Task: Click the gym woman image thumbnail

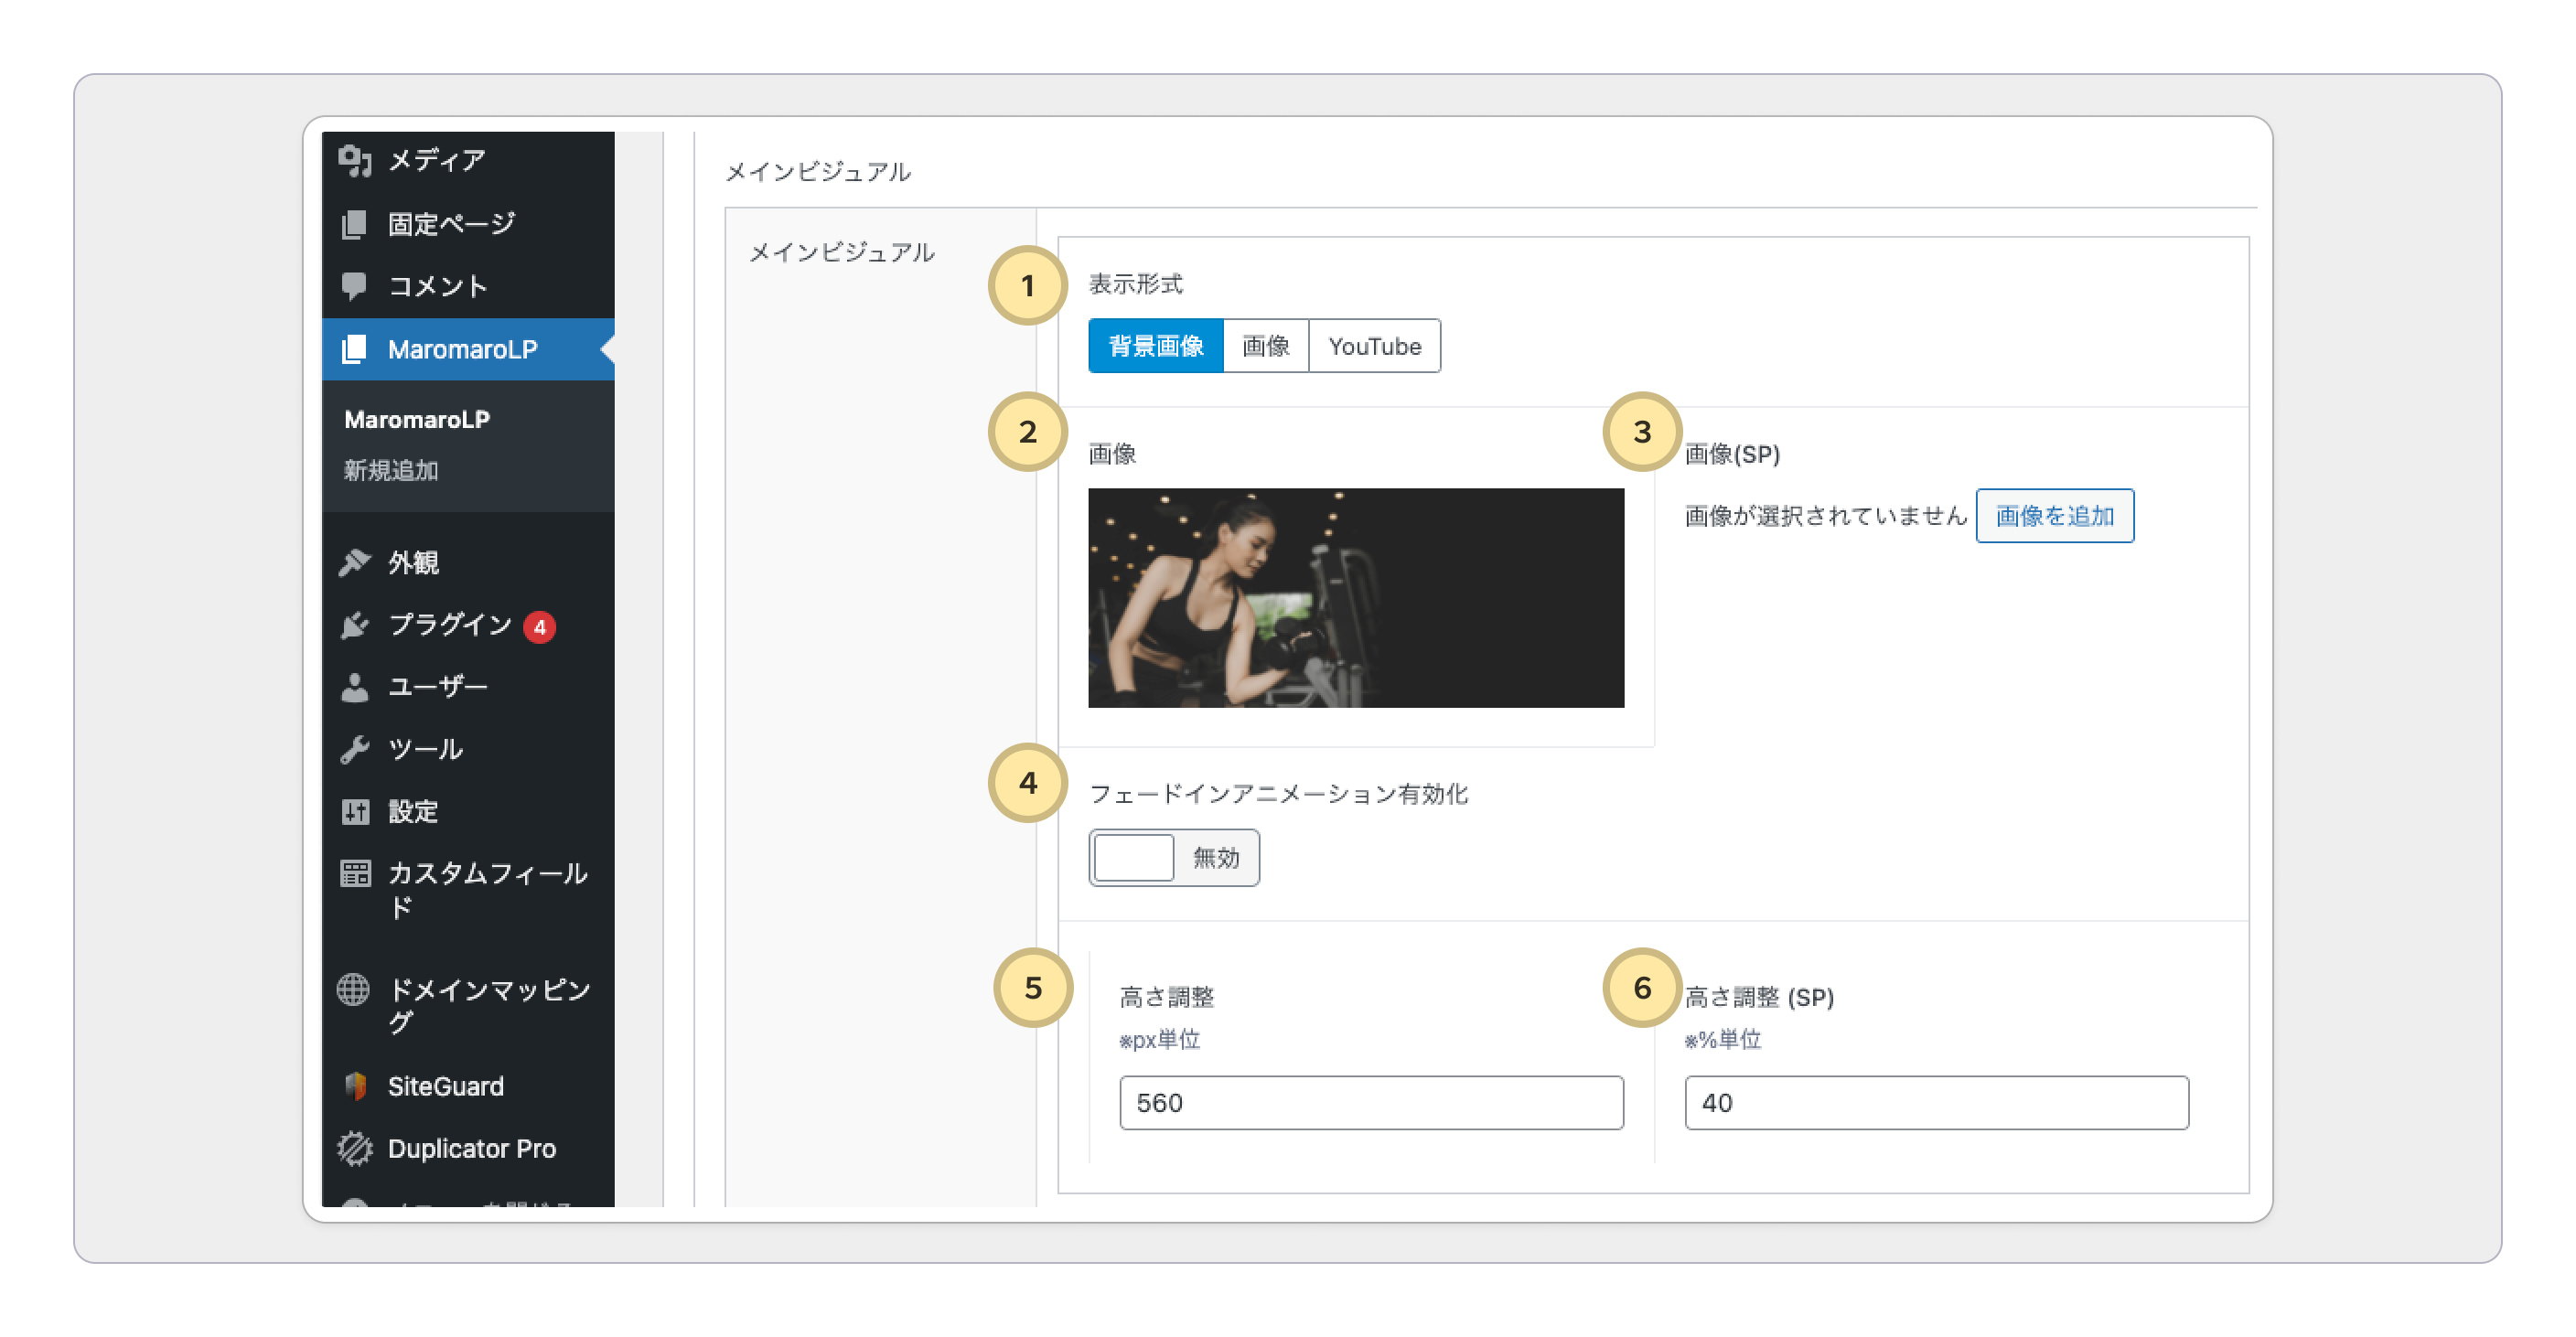Action: (1355, 598)
